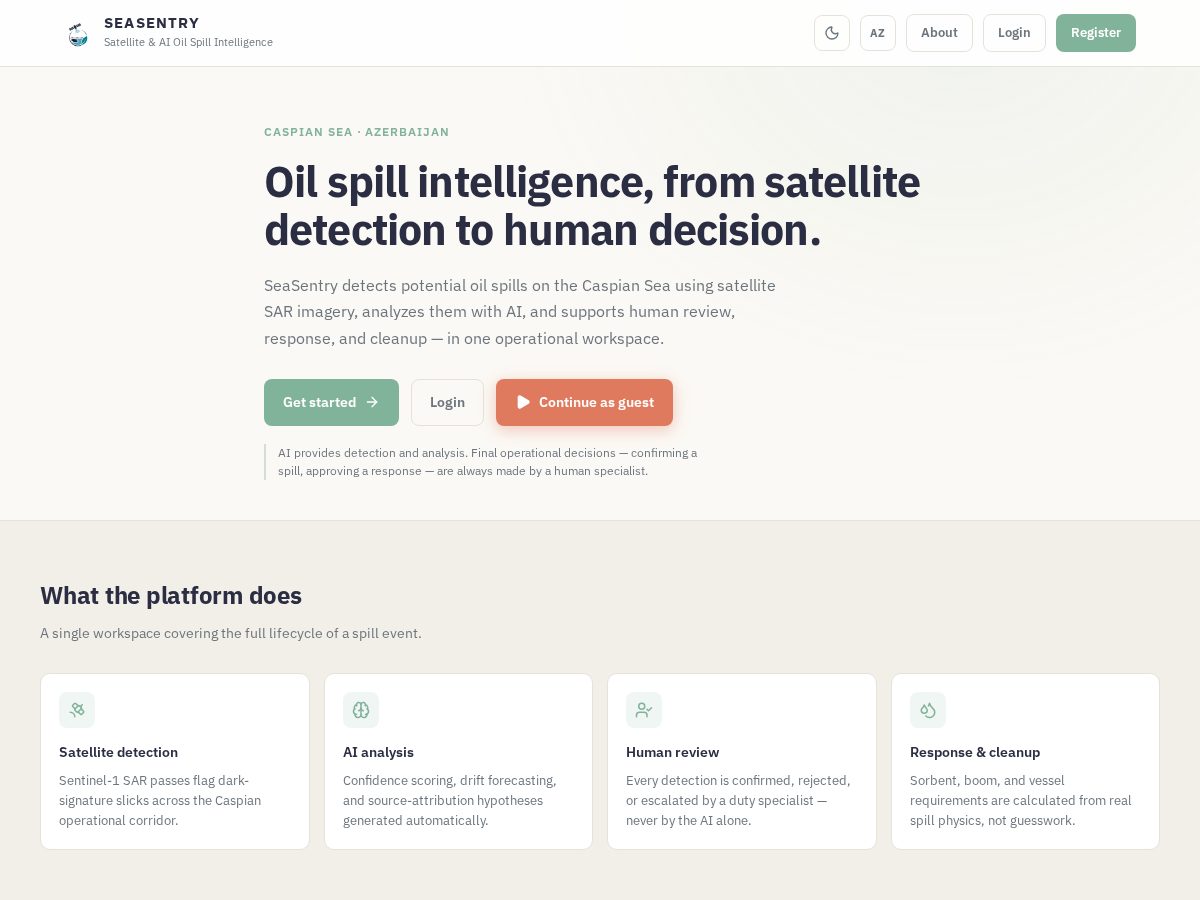This screenshot has height=900, width=1200.
Task: Click the user-check icon on Human review card
Action: pos(644,710)
